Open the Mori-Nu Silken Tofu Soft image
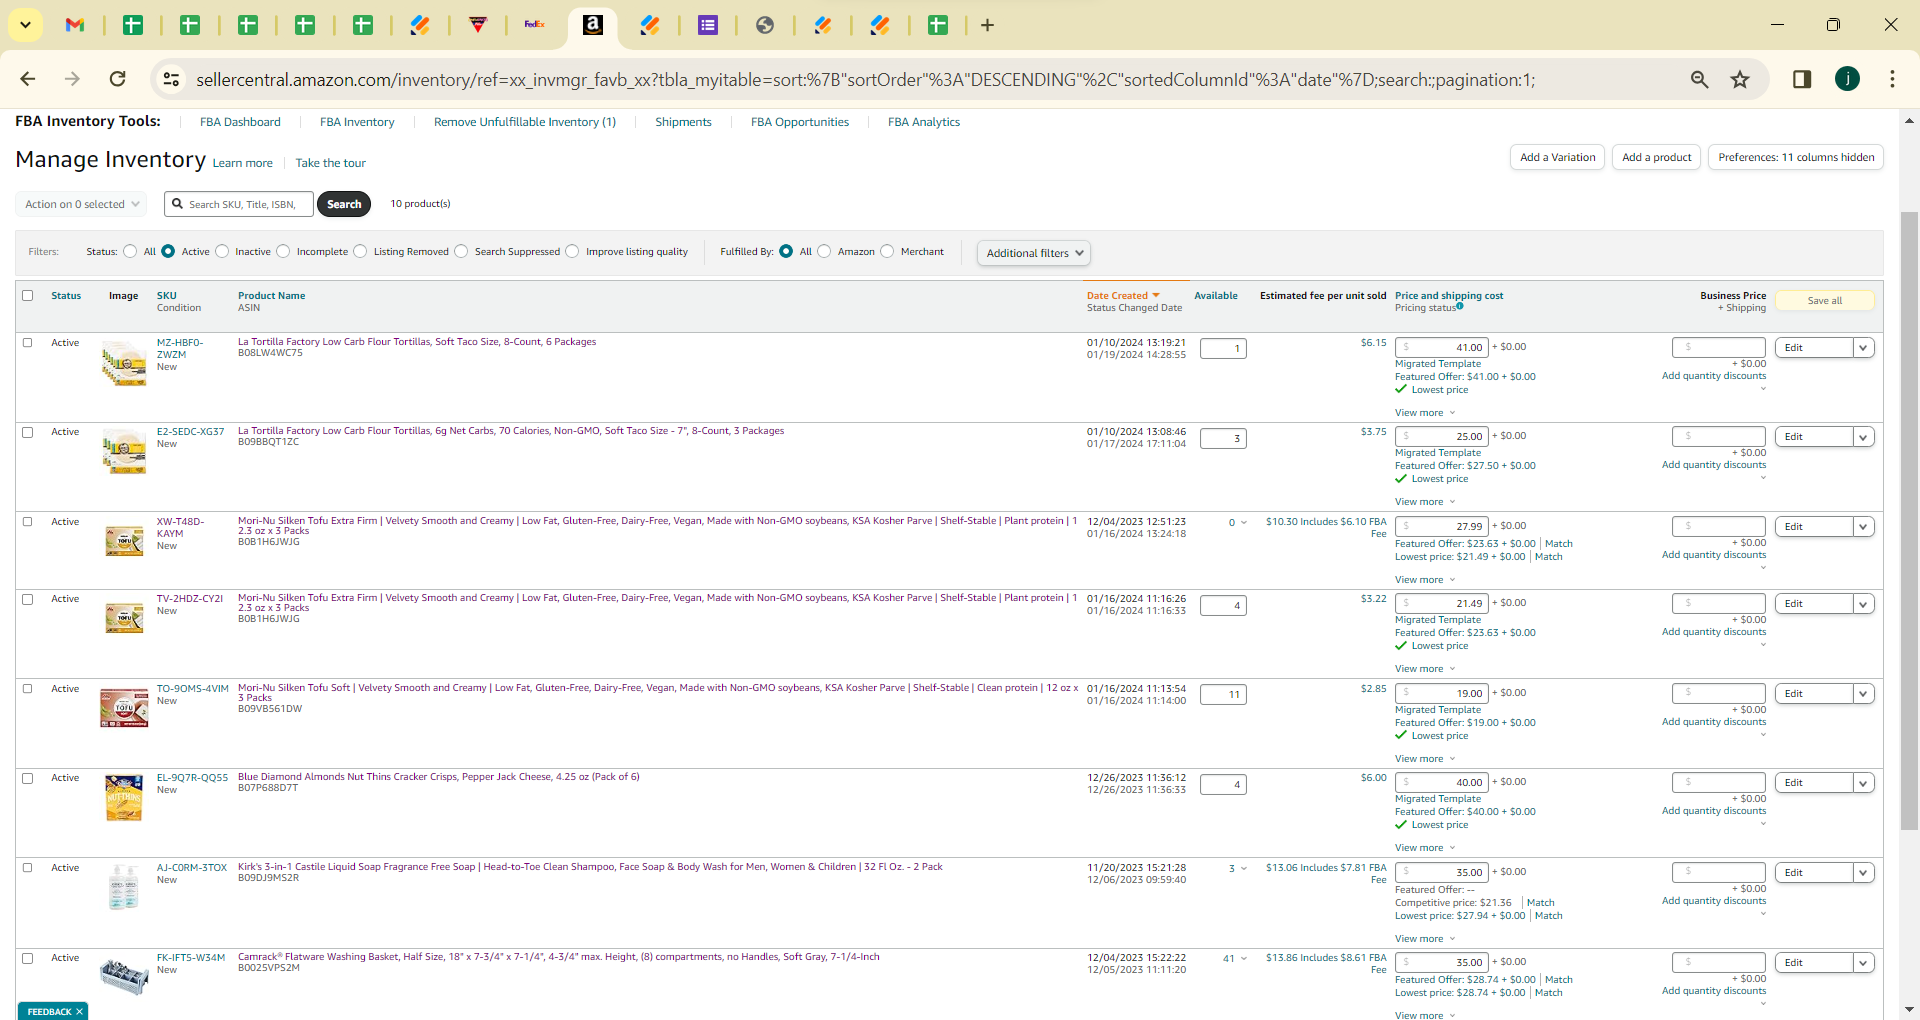This screenshot has width=1920, height=1020. 124,708
